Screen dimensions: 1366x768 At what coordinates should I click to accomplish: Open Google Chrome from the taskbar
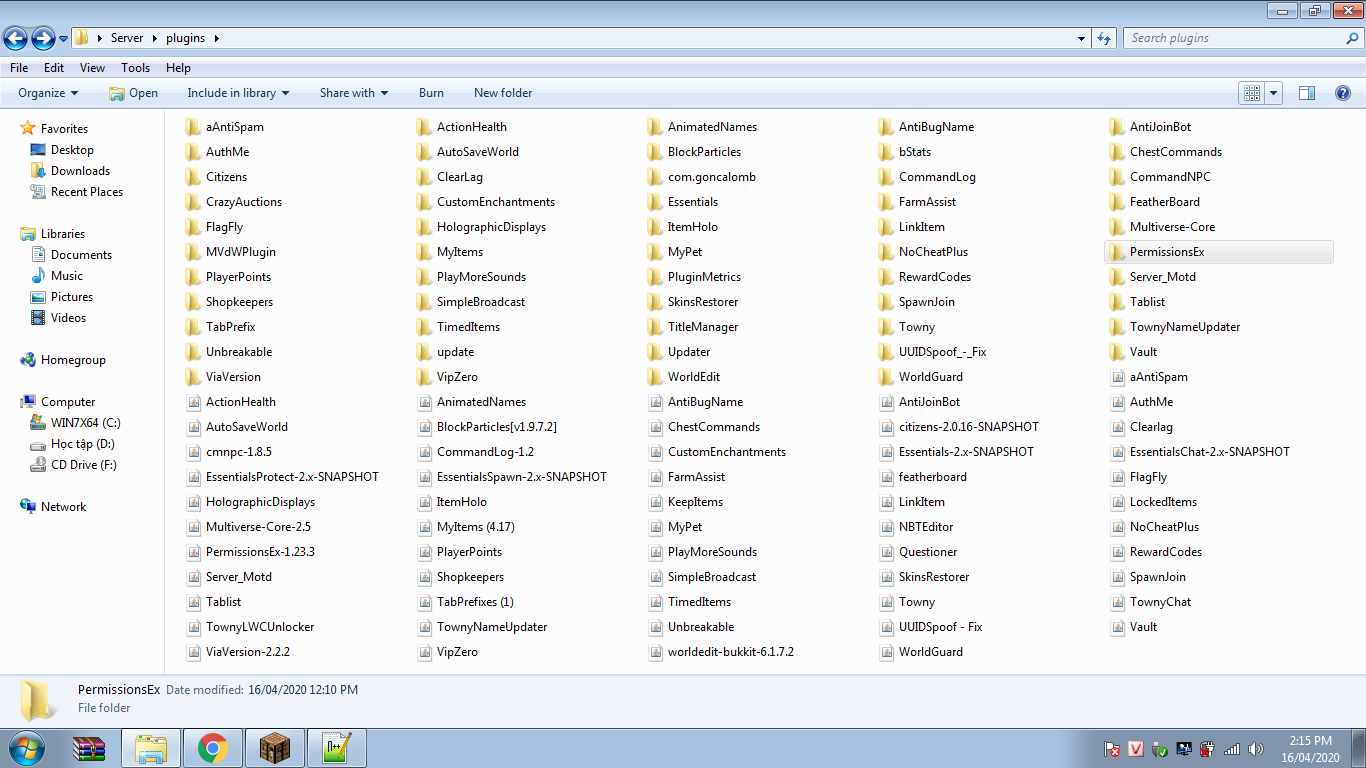pos(212,748)
